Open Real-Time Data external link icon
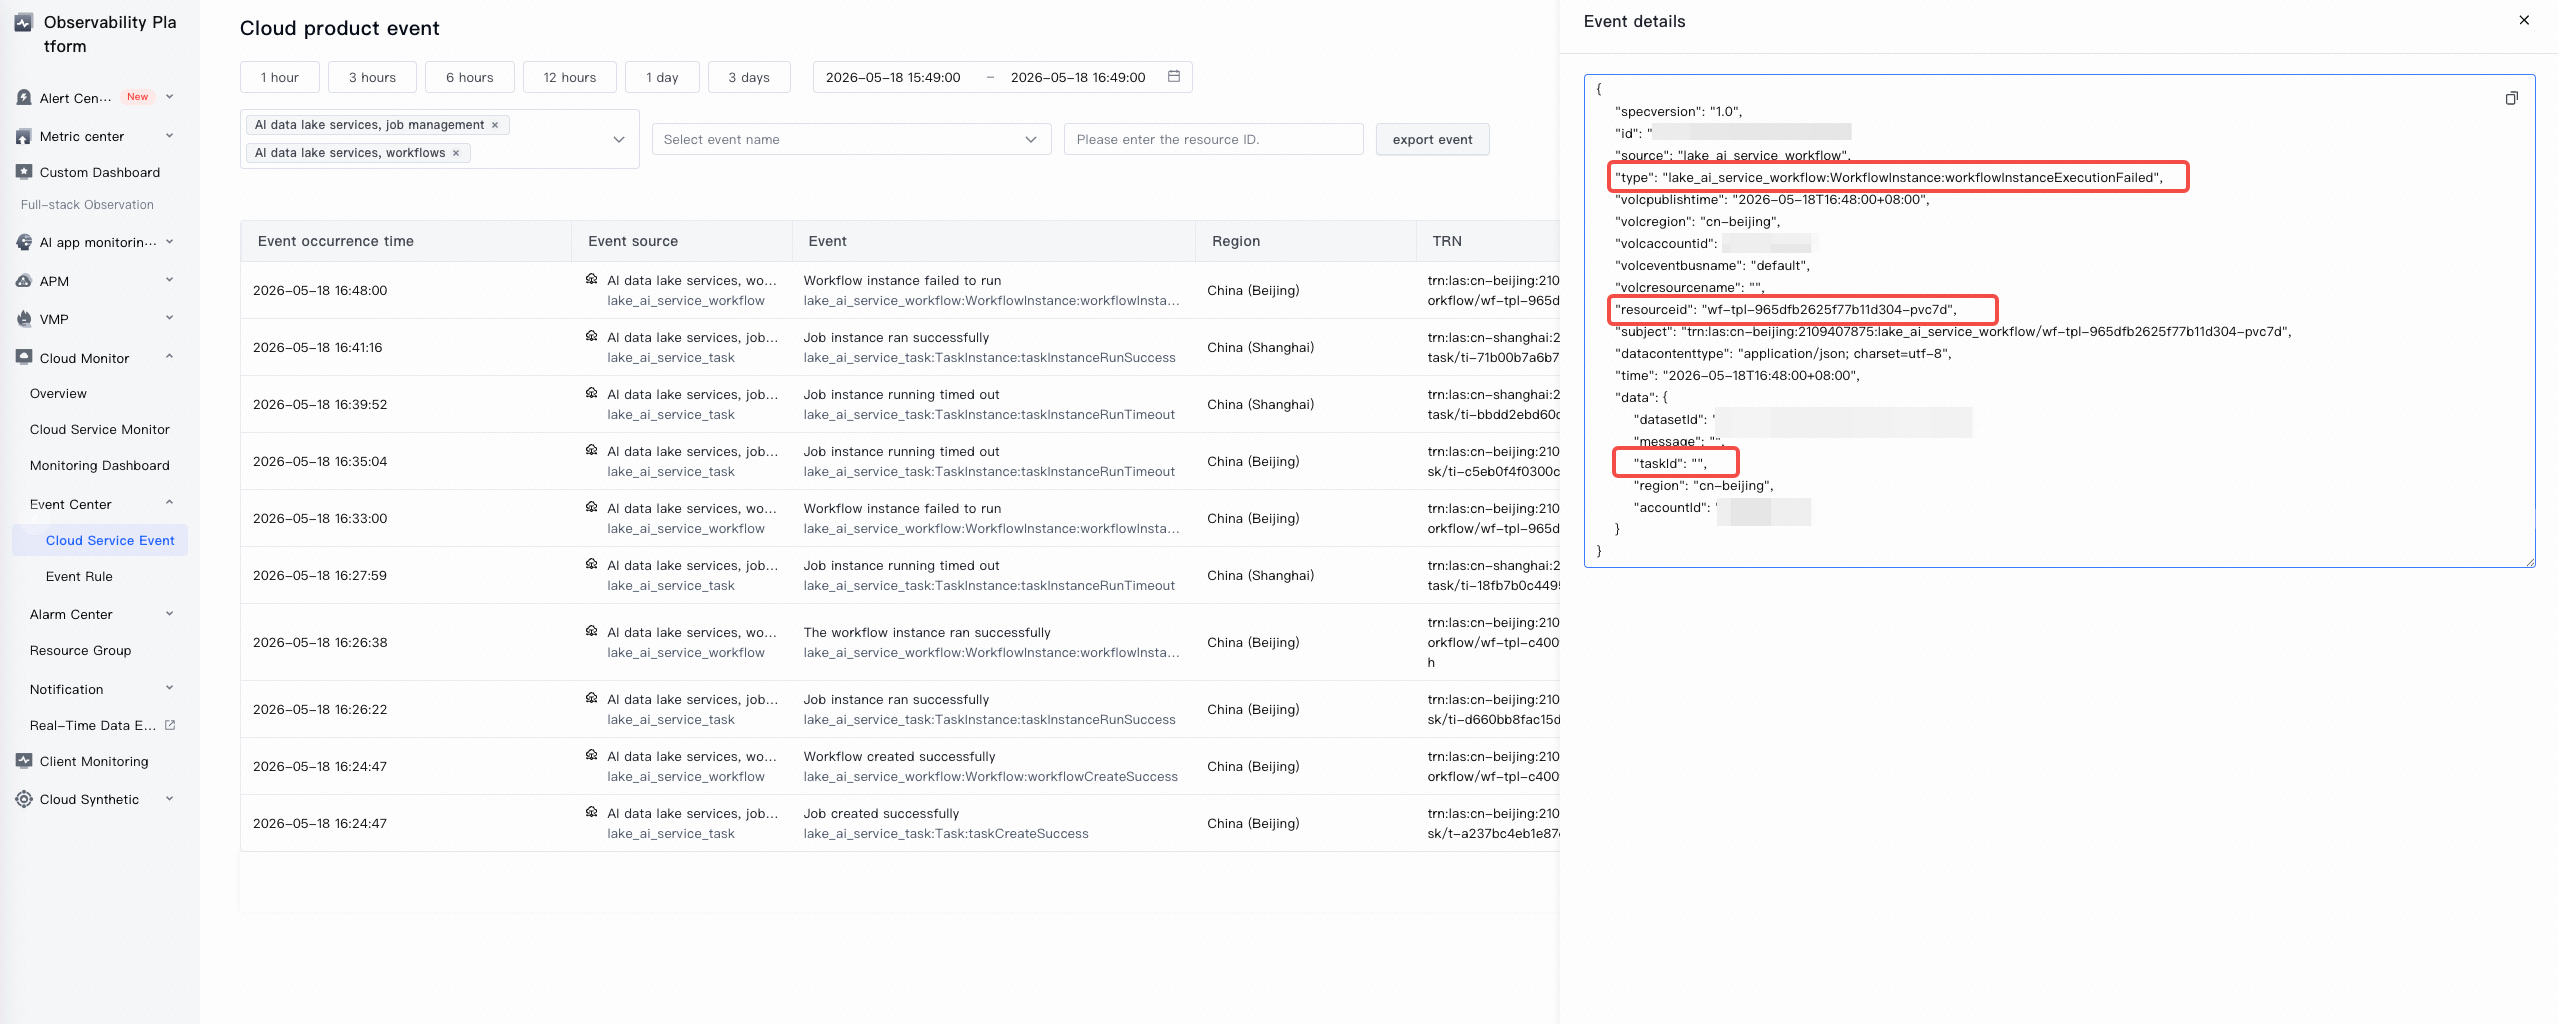The image size is (2558, 1024). (170, 725)
